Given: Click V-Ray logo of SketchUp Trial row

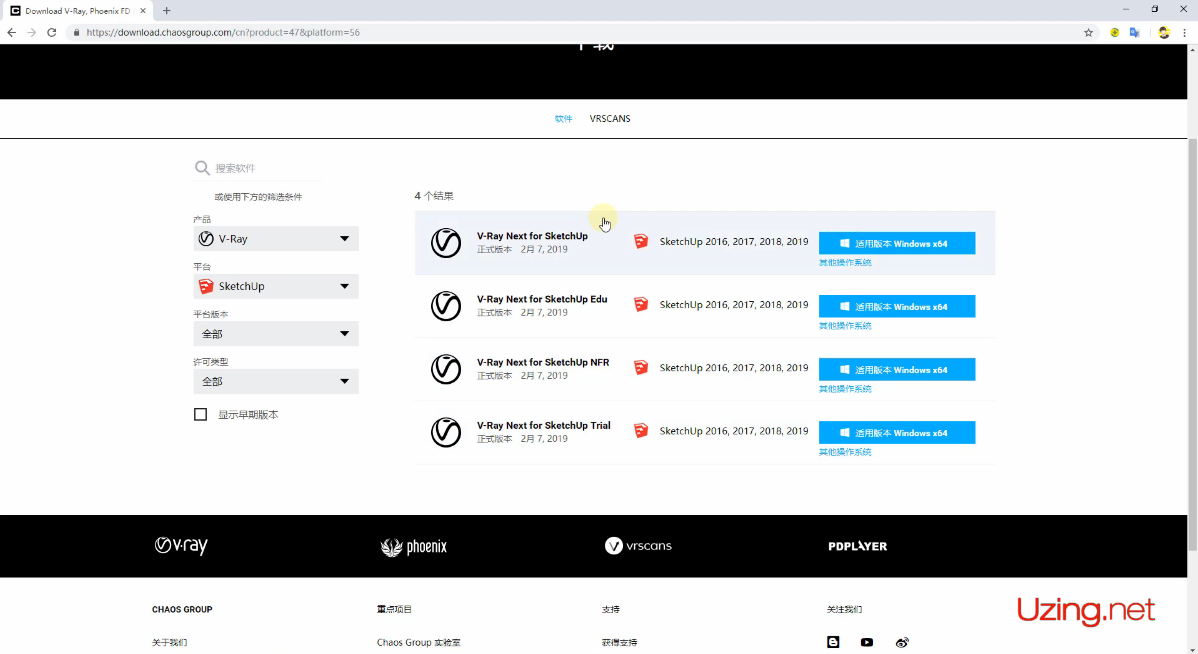Looking at the screenshot, I should 445,432.
